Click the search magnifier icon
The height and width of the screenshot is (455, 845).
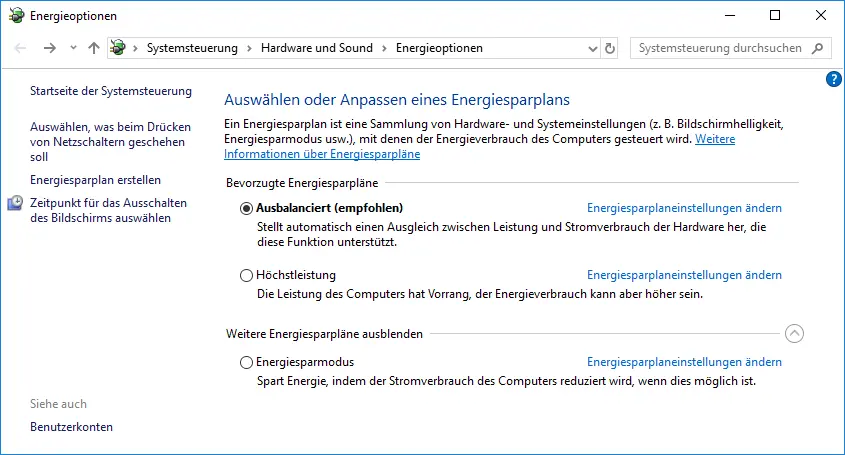817,48
